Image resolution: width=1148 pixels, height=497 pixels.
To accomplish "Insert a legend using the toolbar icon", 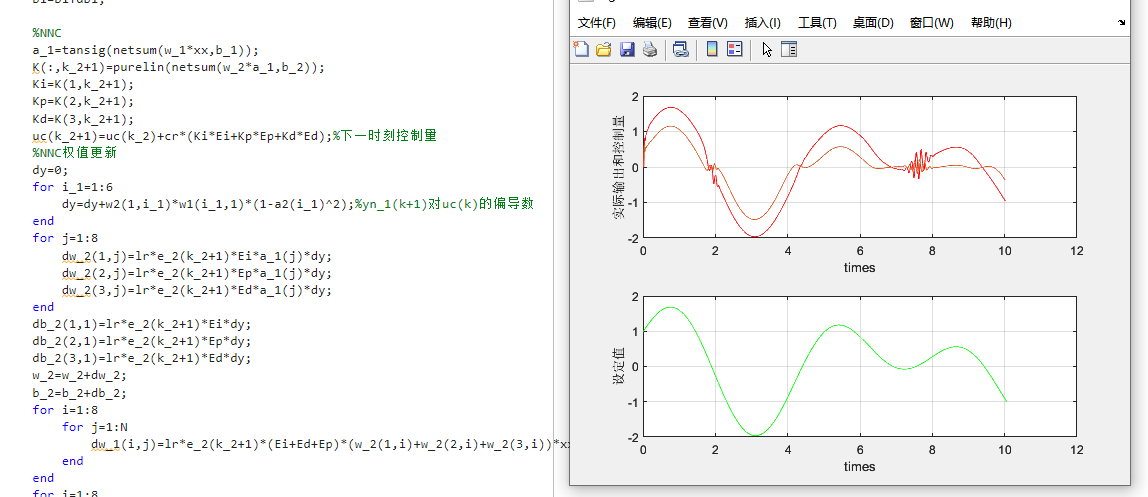I will point(734,49).
